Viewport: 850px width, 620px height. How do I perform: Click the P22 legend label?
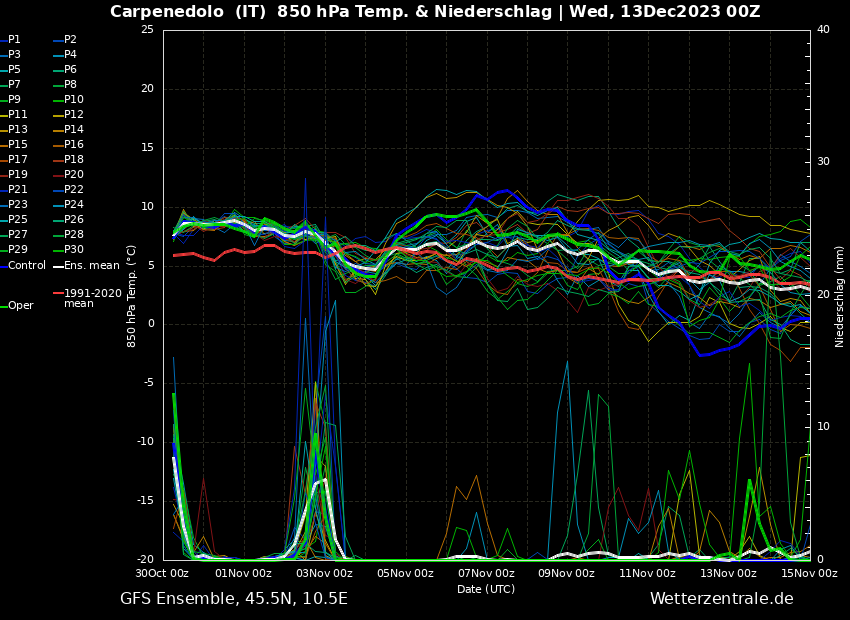coord(74,190)
